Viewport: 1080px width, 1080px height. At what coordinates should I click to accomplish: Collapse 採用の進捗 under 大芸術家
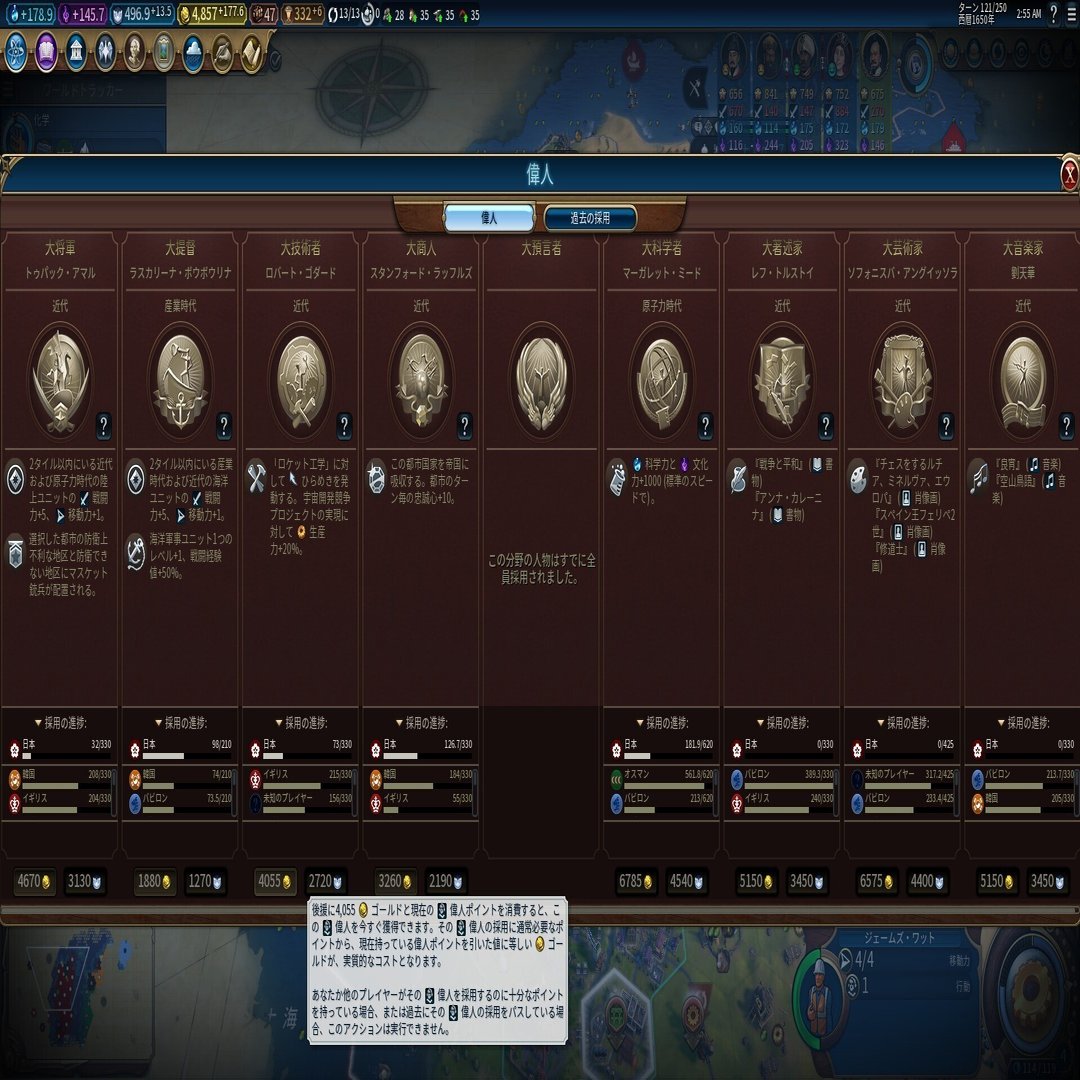(x=903, y=723)
